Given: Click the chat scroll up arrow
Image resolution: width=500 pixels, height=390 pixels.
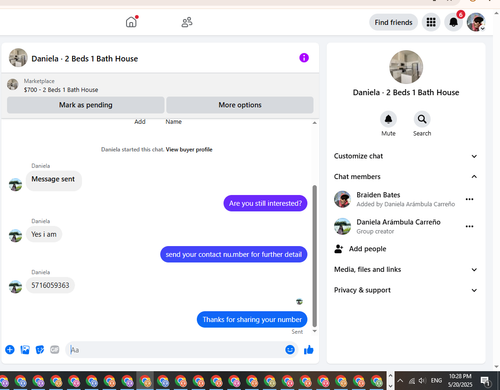Looking at the screenshot, I should pyautogui.click(x=314, y=123).
